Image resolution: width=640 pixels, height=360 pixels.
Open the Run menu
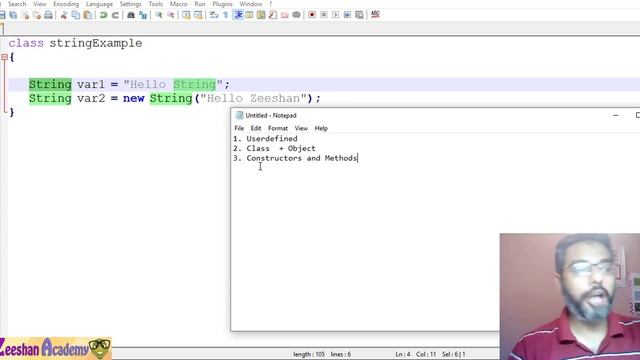200,4
